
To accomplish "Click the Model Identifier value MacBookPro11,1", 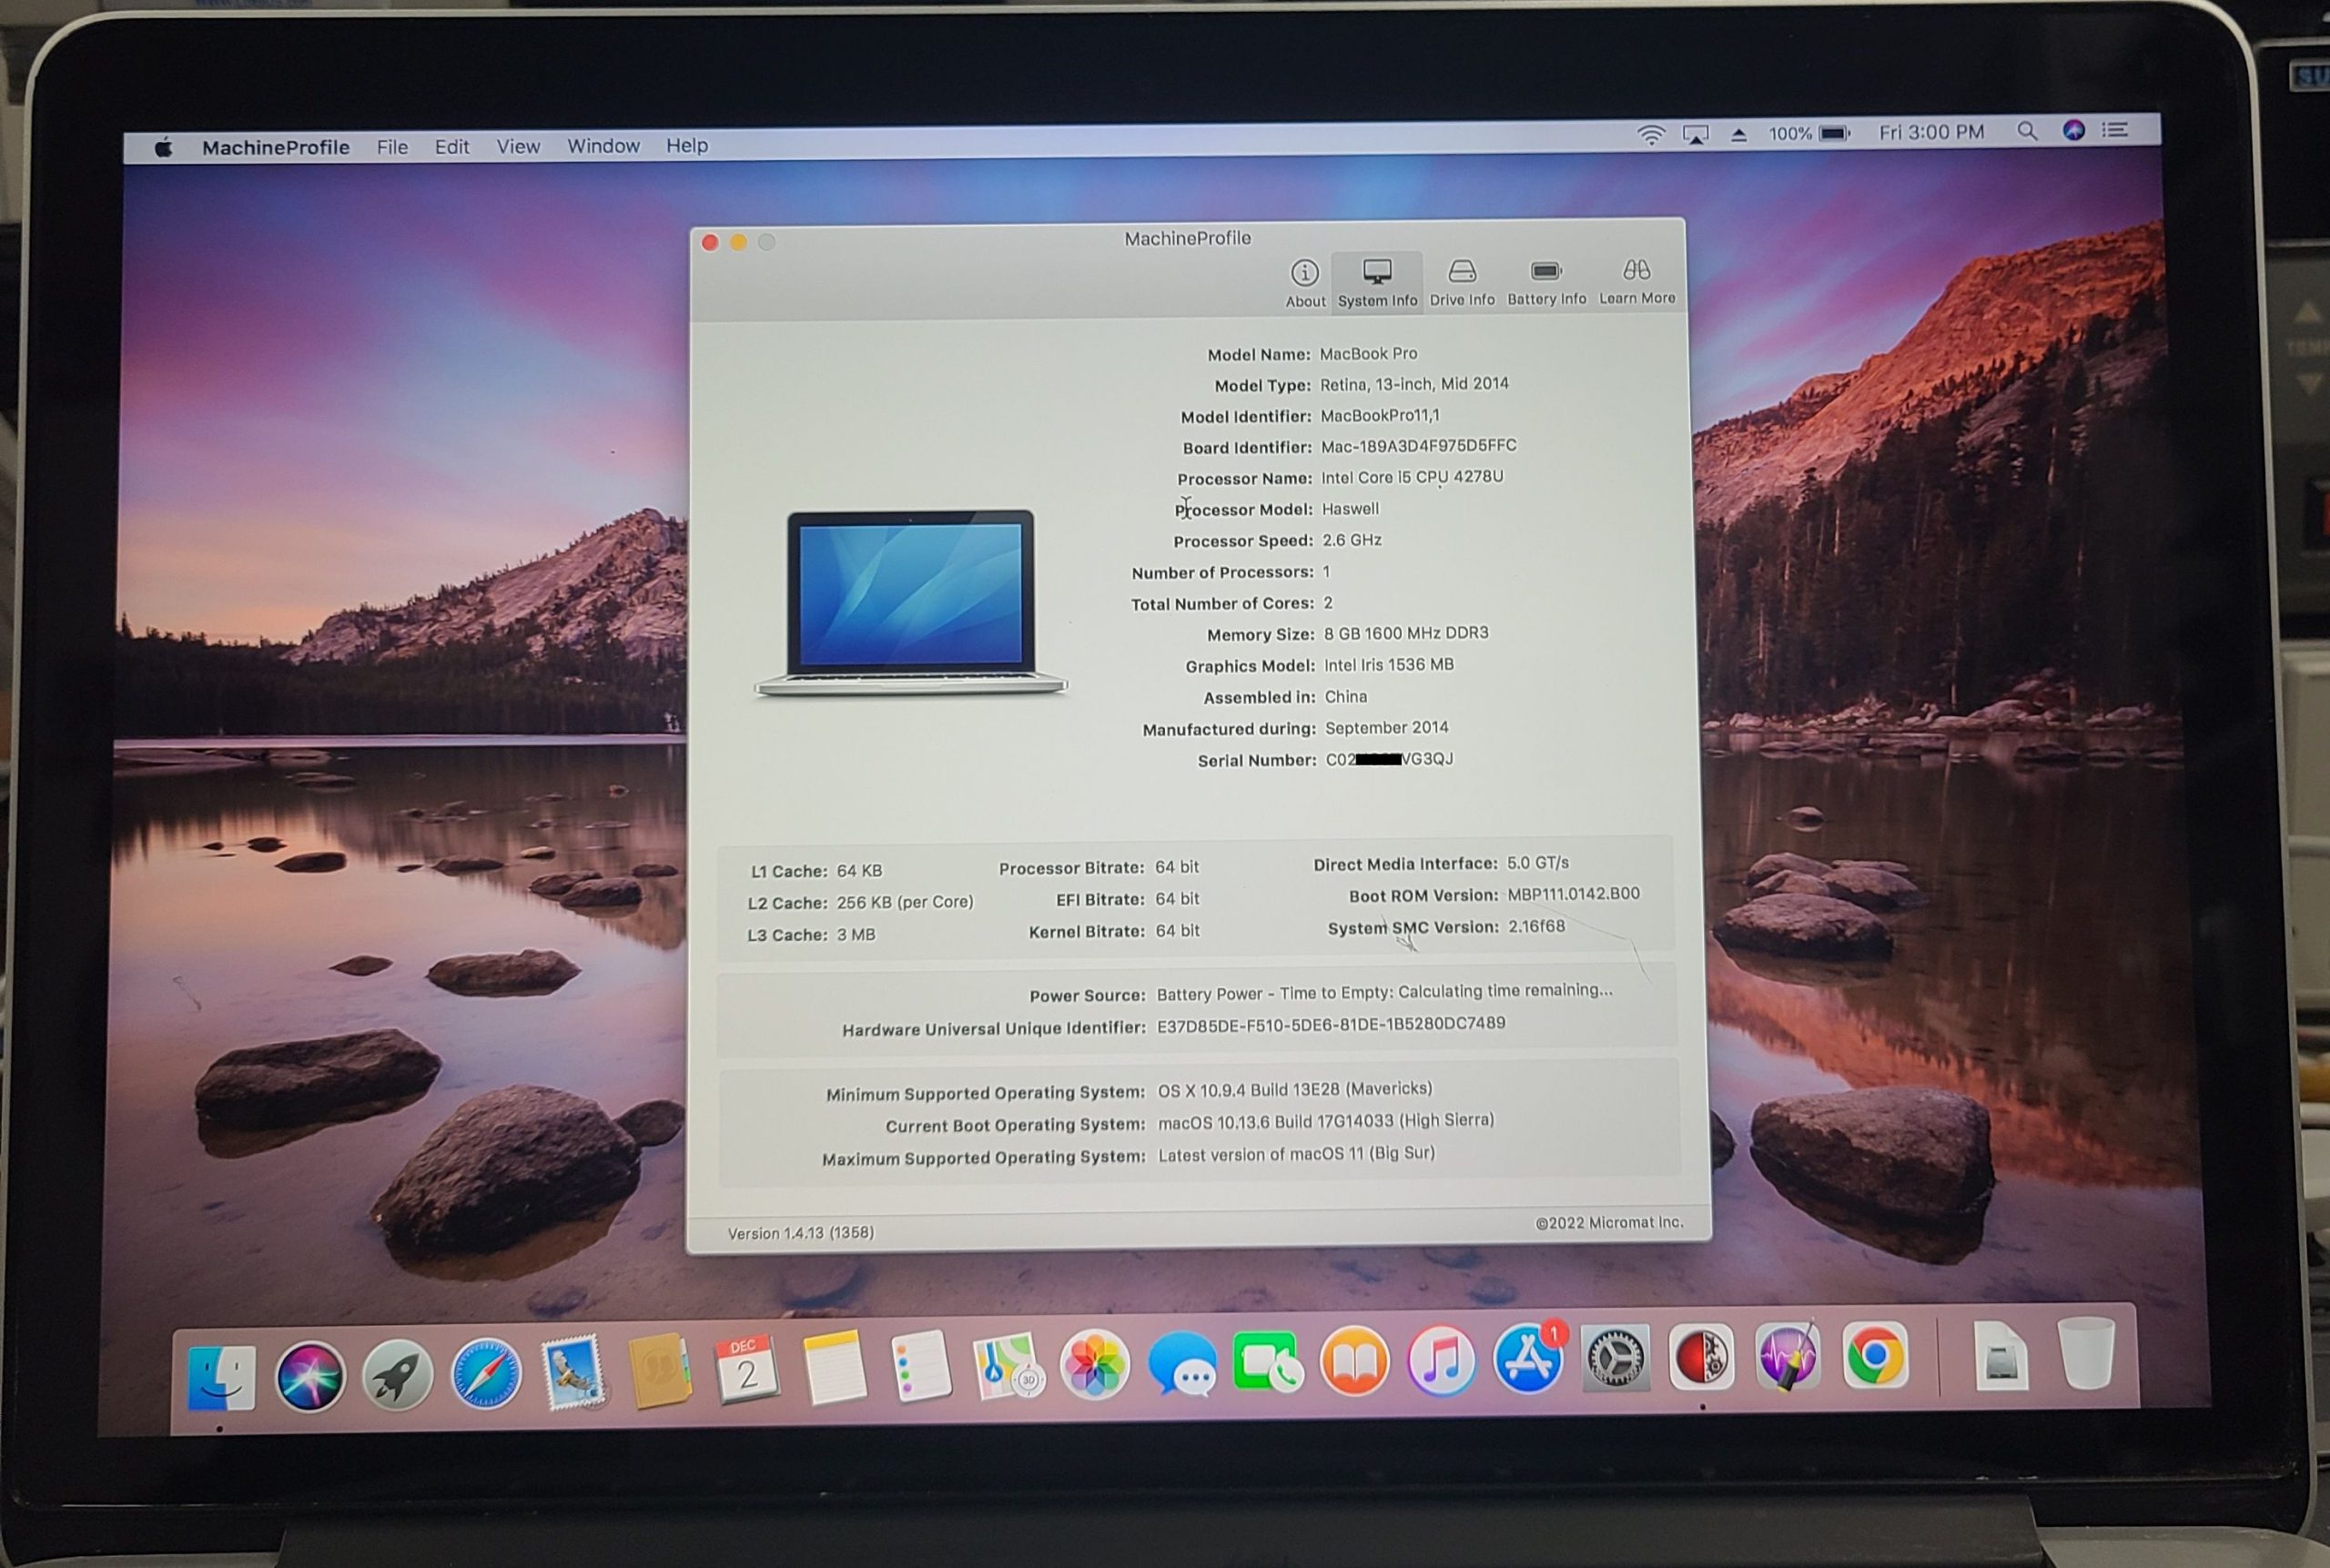I will (1380, 415).
